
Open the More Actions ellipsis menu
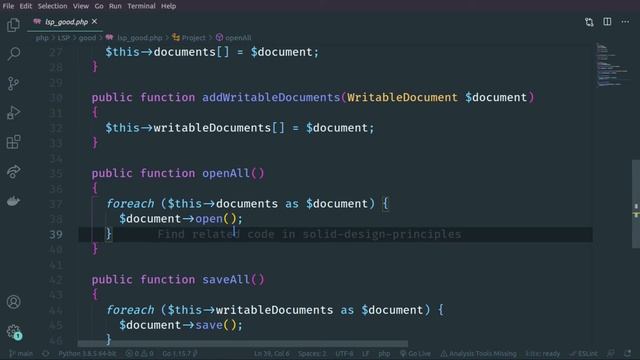click(625, 22)
